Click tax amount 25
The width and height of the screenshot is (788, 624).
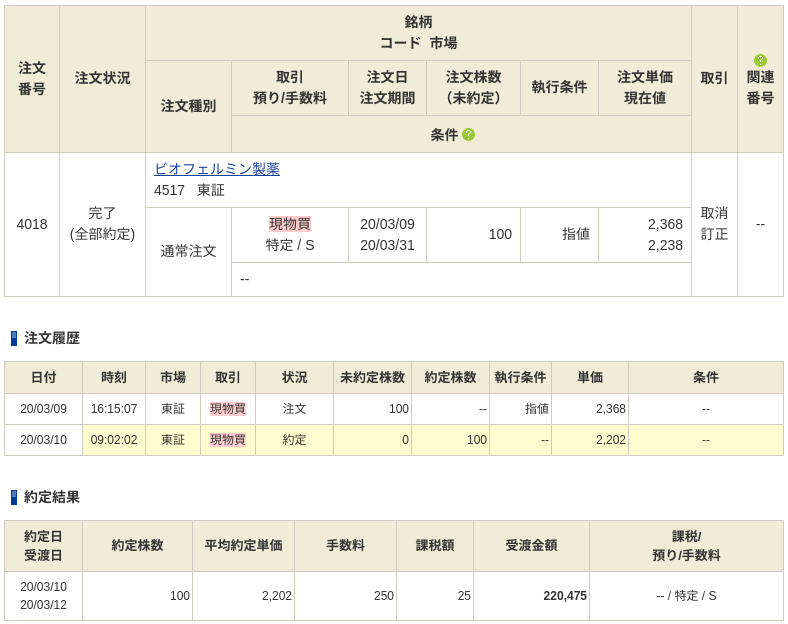(x=464, y=596)
